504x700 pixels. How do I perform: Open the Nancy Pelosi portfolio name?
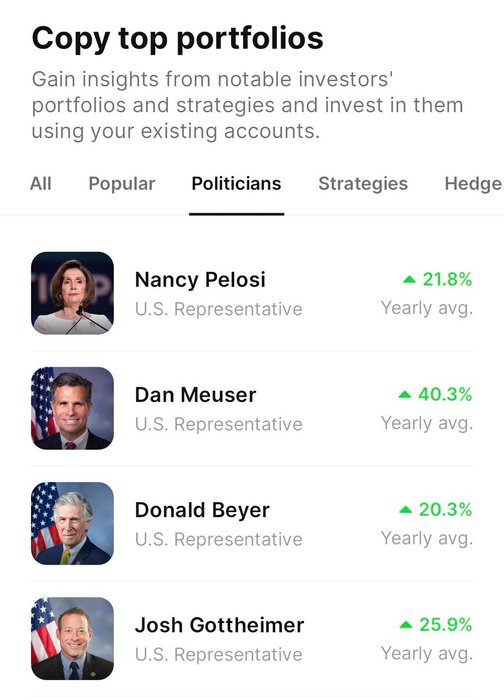[x=200, y=280]
